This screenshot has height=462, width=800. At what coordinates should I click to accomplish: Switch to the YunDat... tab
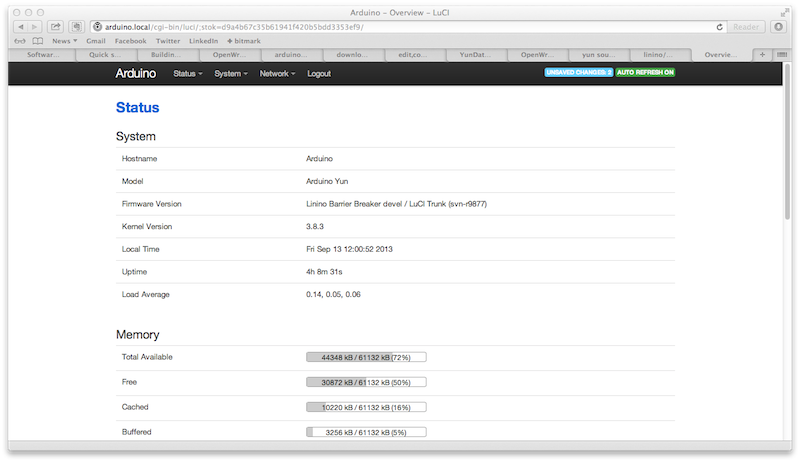click(x=476, y=55)
